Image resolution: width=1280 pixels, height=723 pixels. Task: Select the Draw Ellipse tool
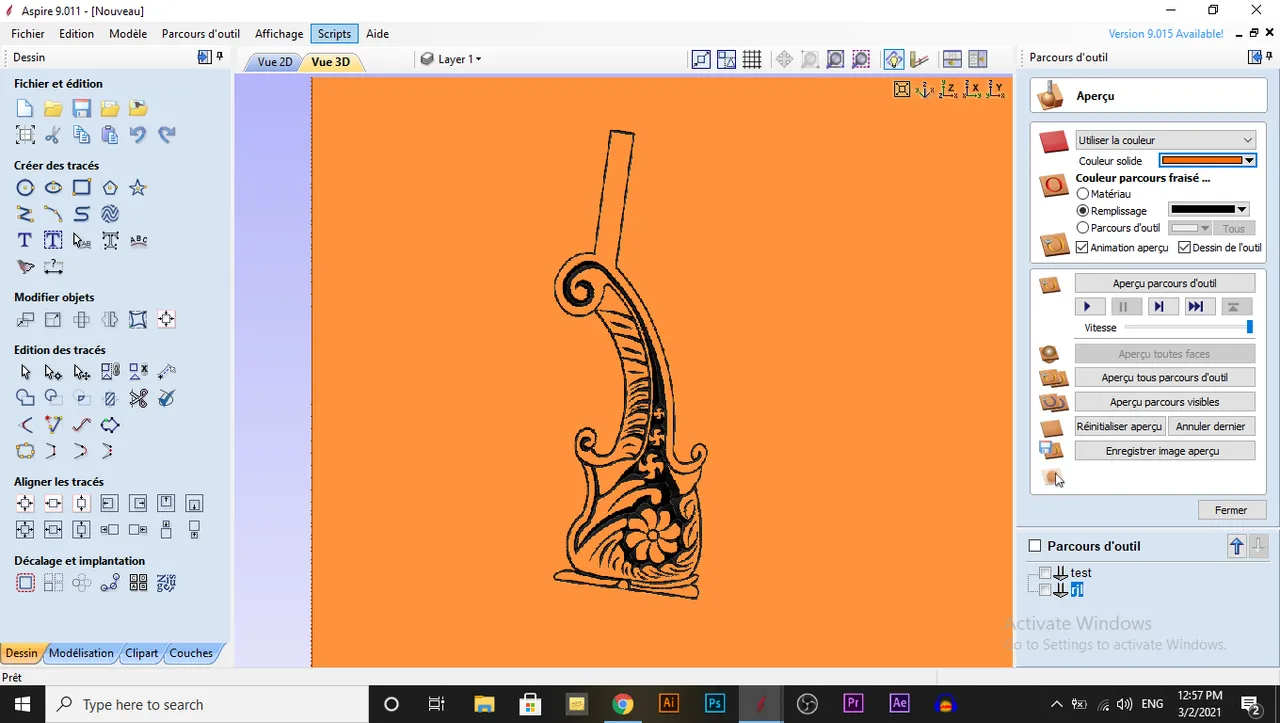click(x=53, y=187)
